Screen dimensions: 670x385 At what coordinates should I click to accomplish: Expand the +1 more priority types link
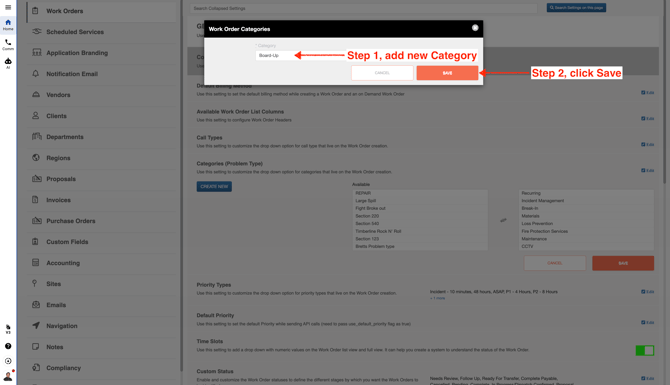(438, 298)
